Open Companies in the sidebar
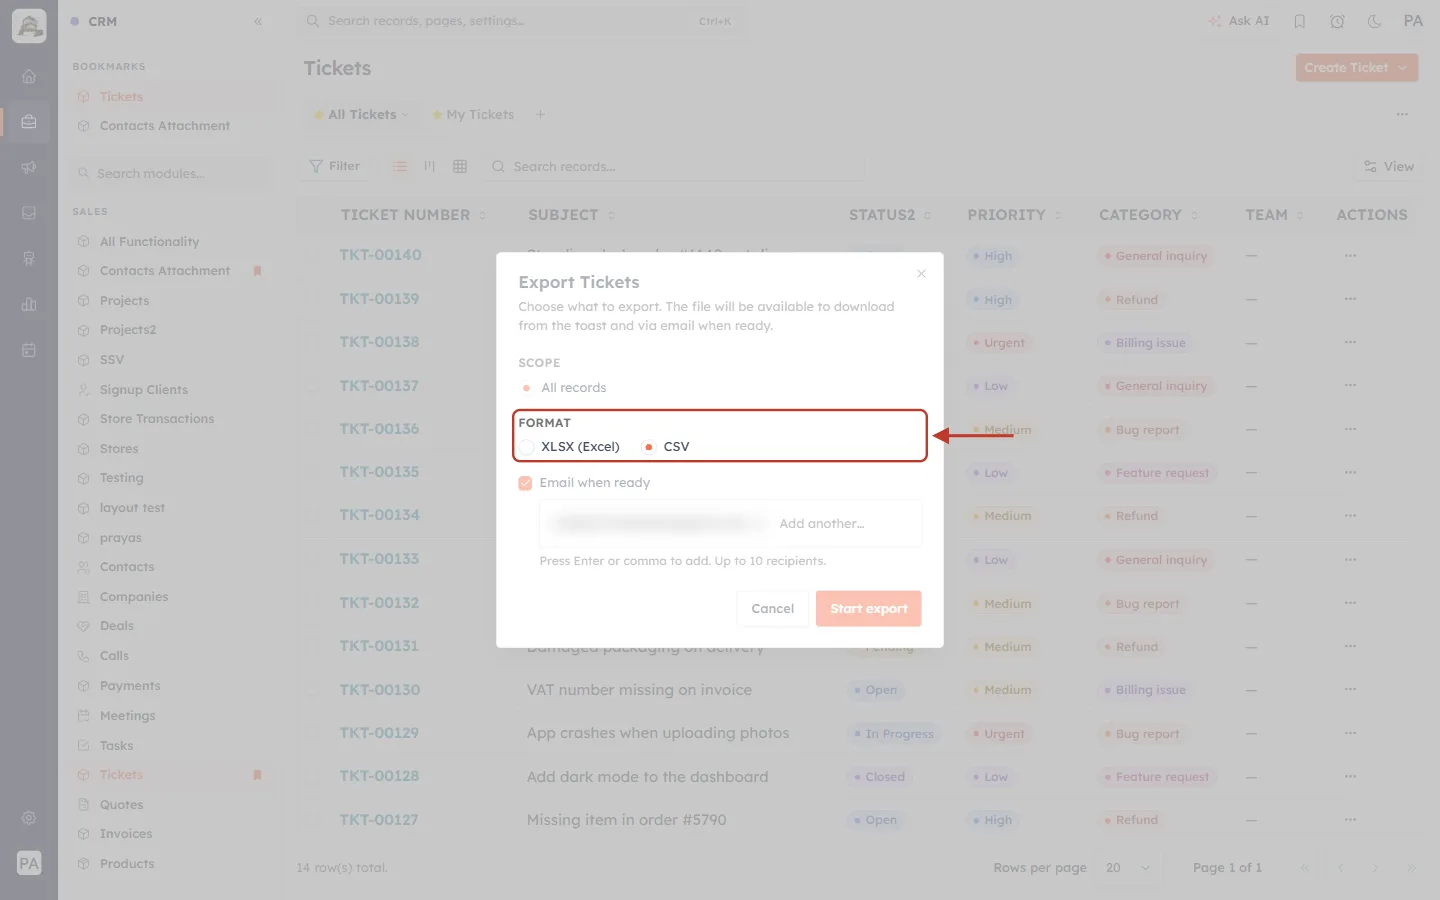 (134, 597)
